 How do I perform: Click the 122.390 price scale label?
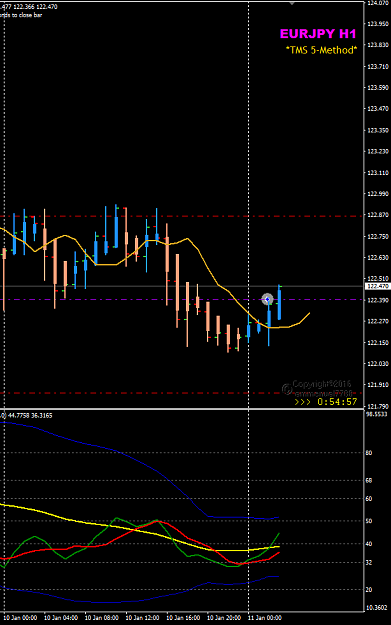[377, 300]
